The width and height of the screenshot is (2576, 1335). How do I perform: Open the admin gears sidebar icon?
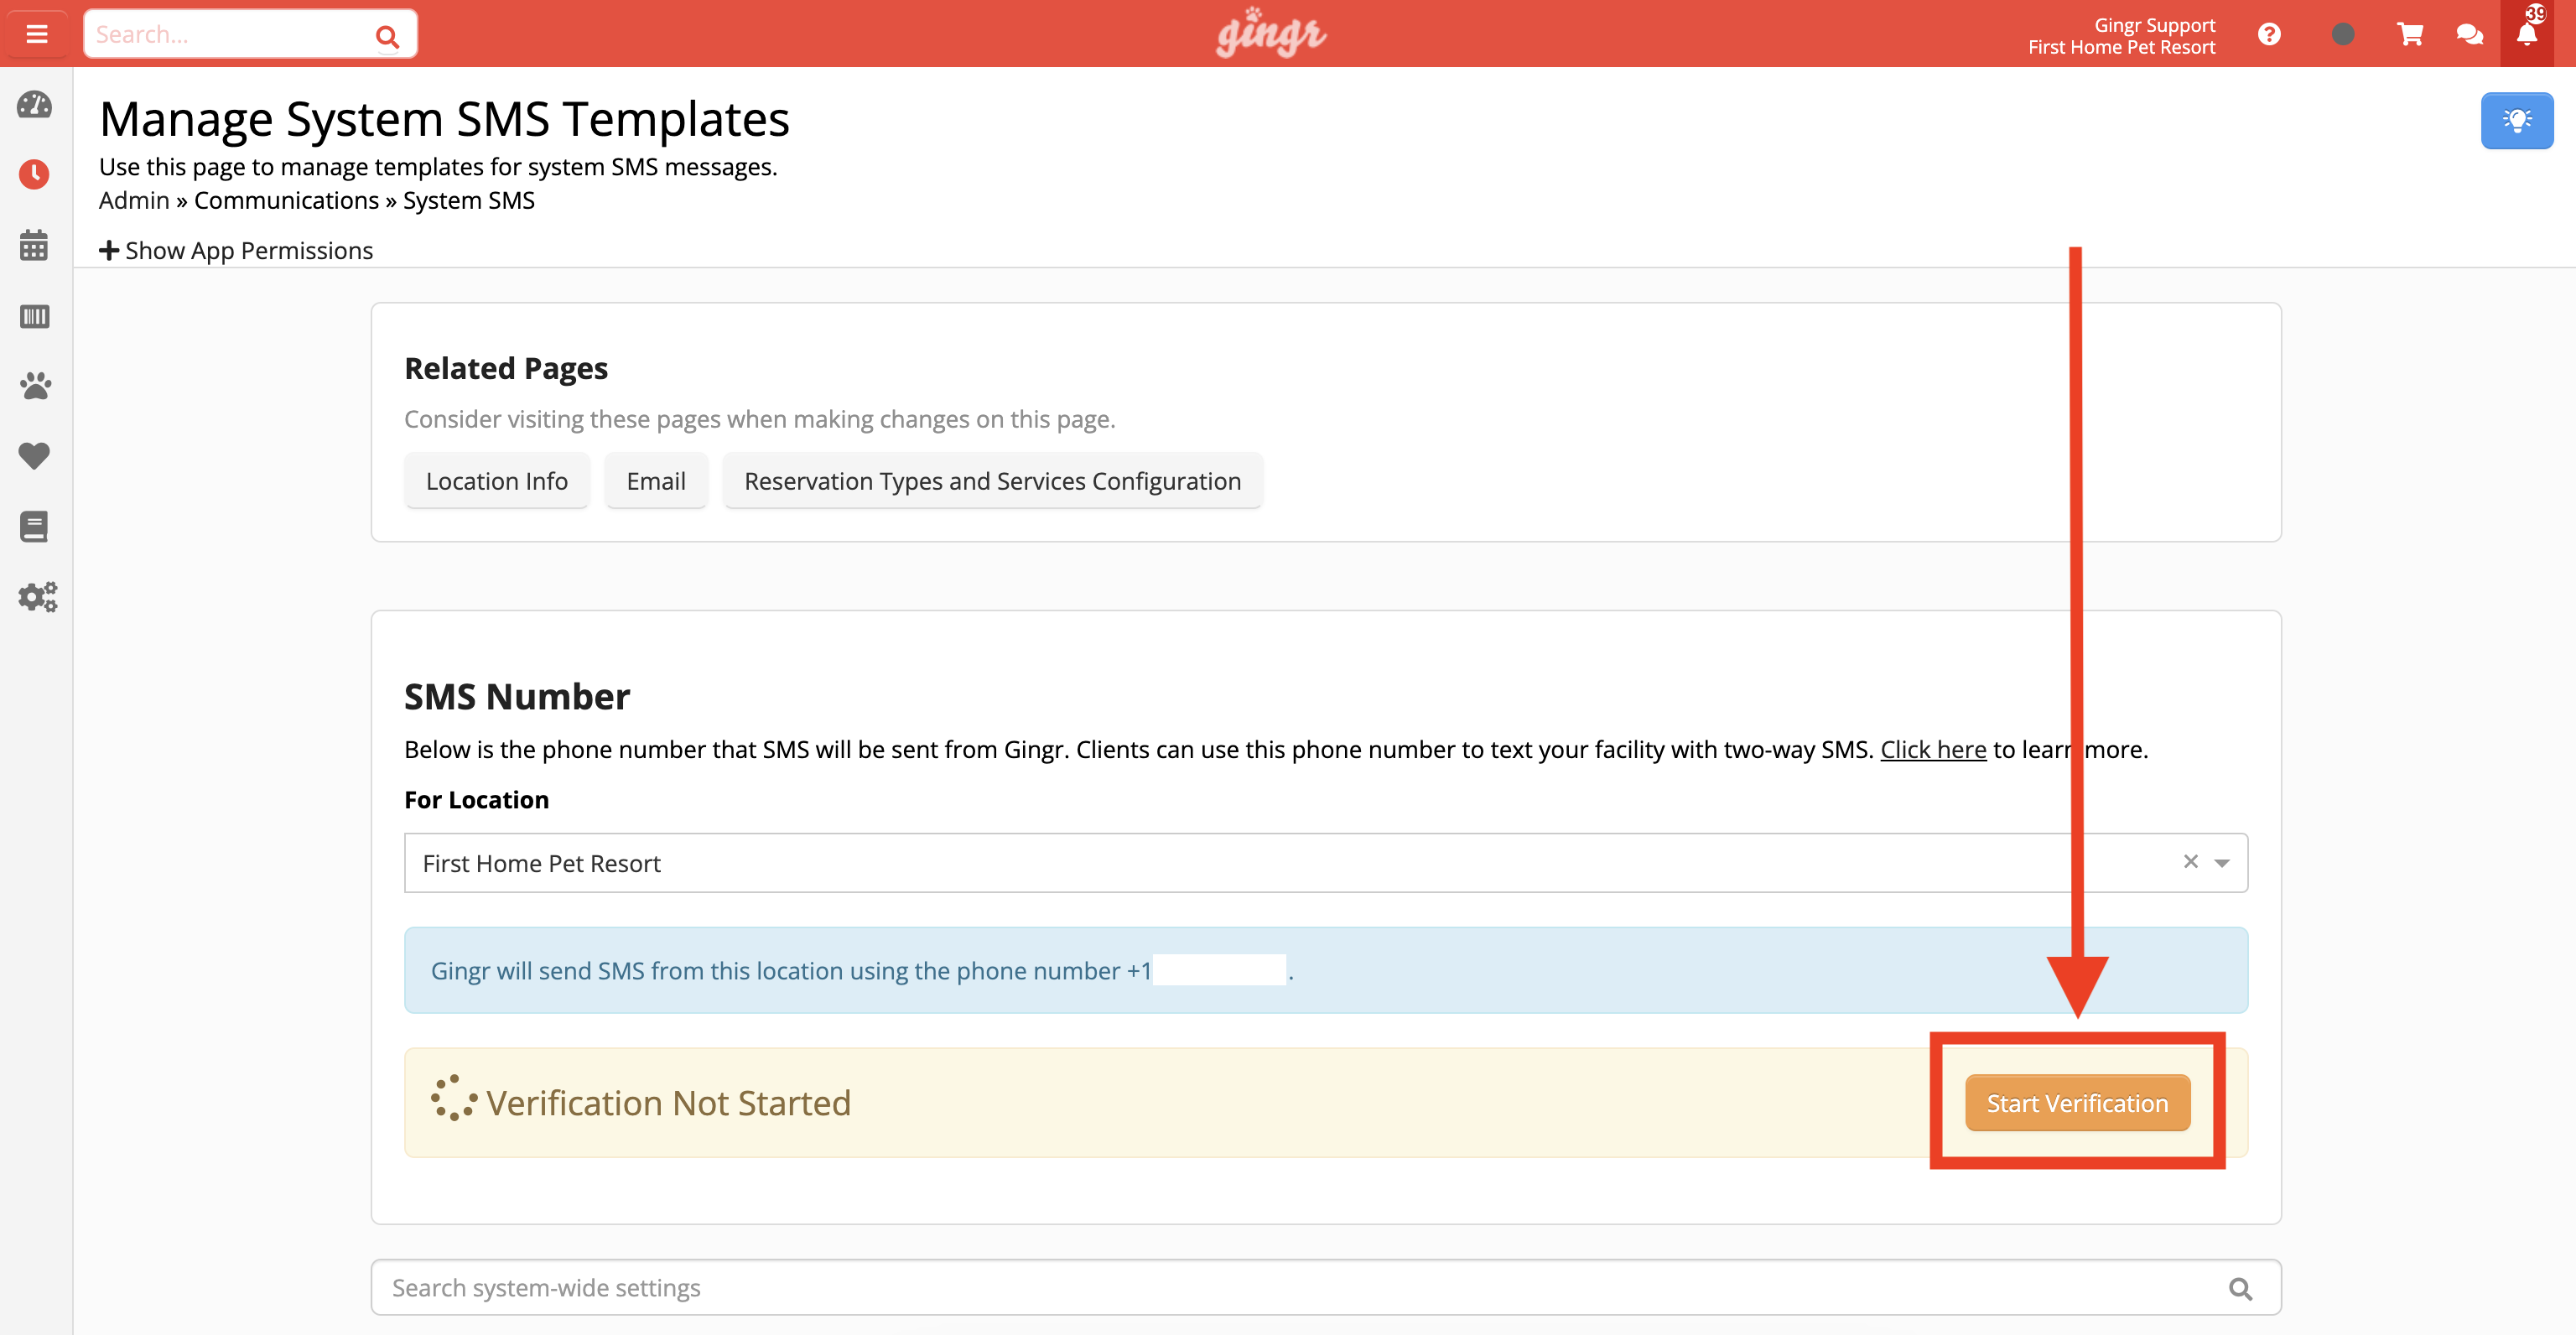(38, 597)
